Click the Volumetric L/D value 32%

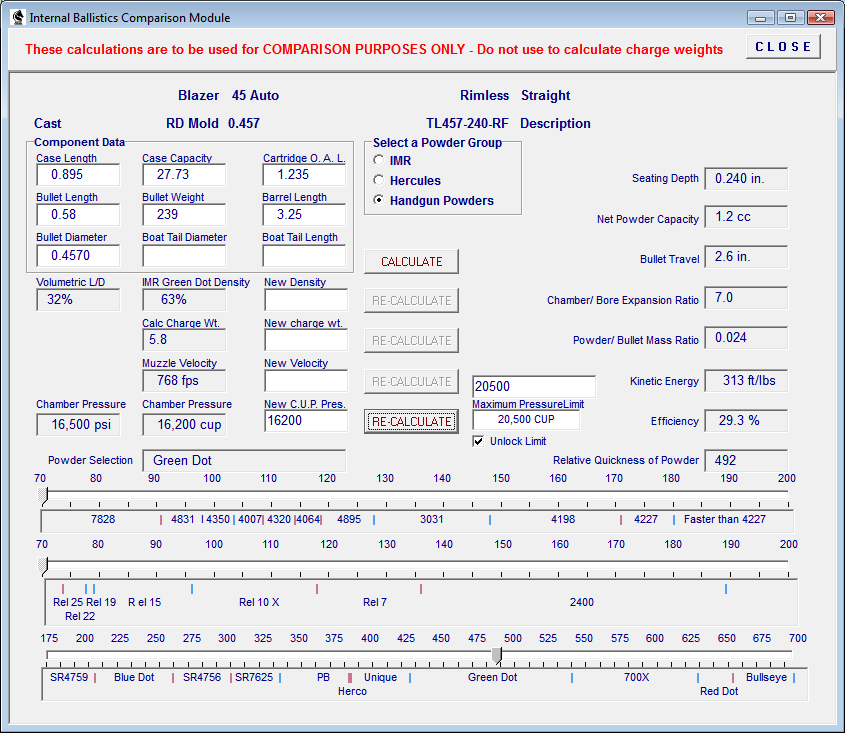click(x=78, y=300)
